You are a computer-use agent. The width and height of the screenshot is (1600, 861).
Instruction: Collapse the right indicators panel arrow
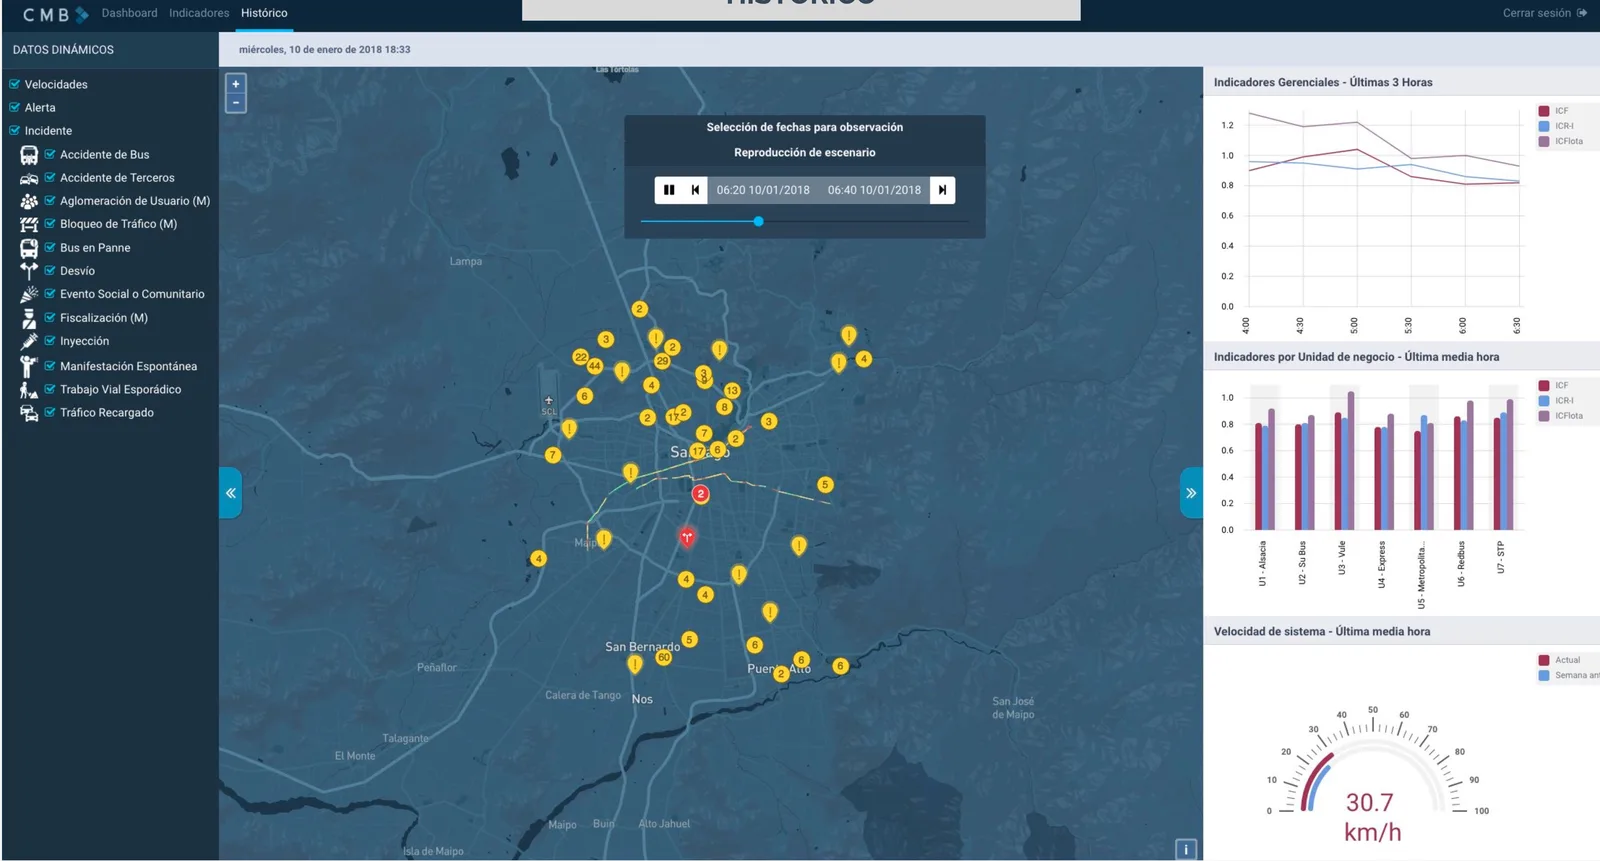(x=1191, y=493)
